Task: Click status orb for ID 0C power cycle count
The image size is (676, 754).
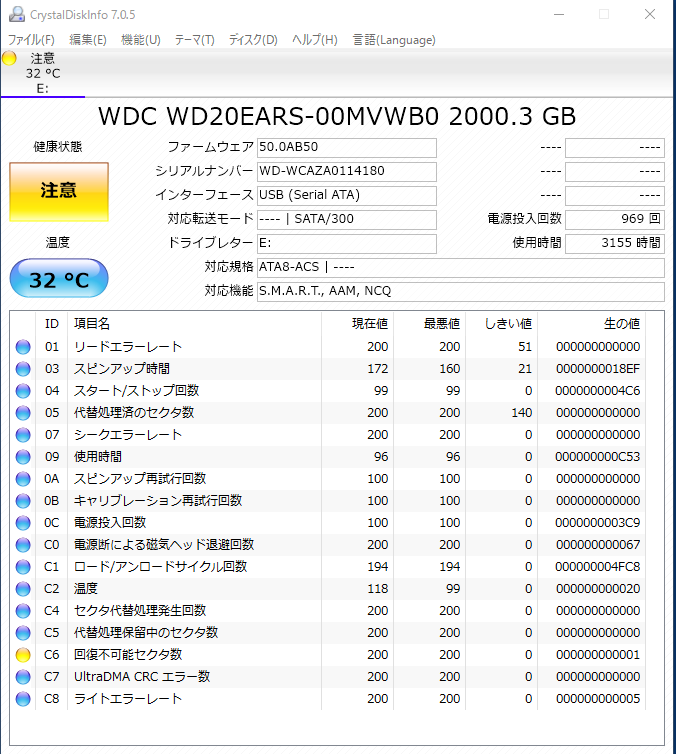Action: pyautogui.click(x=23, y=523)
